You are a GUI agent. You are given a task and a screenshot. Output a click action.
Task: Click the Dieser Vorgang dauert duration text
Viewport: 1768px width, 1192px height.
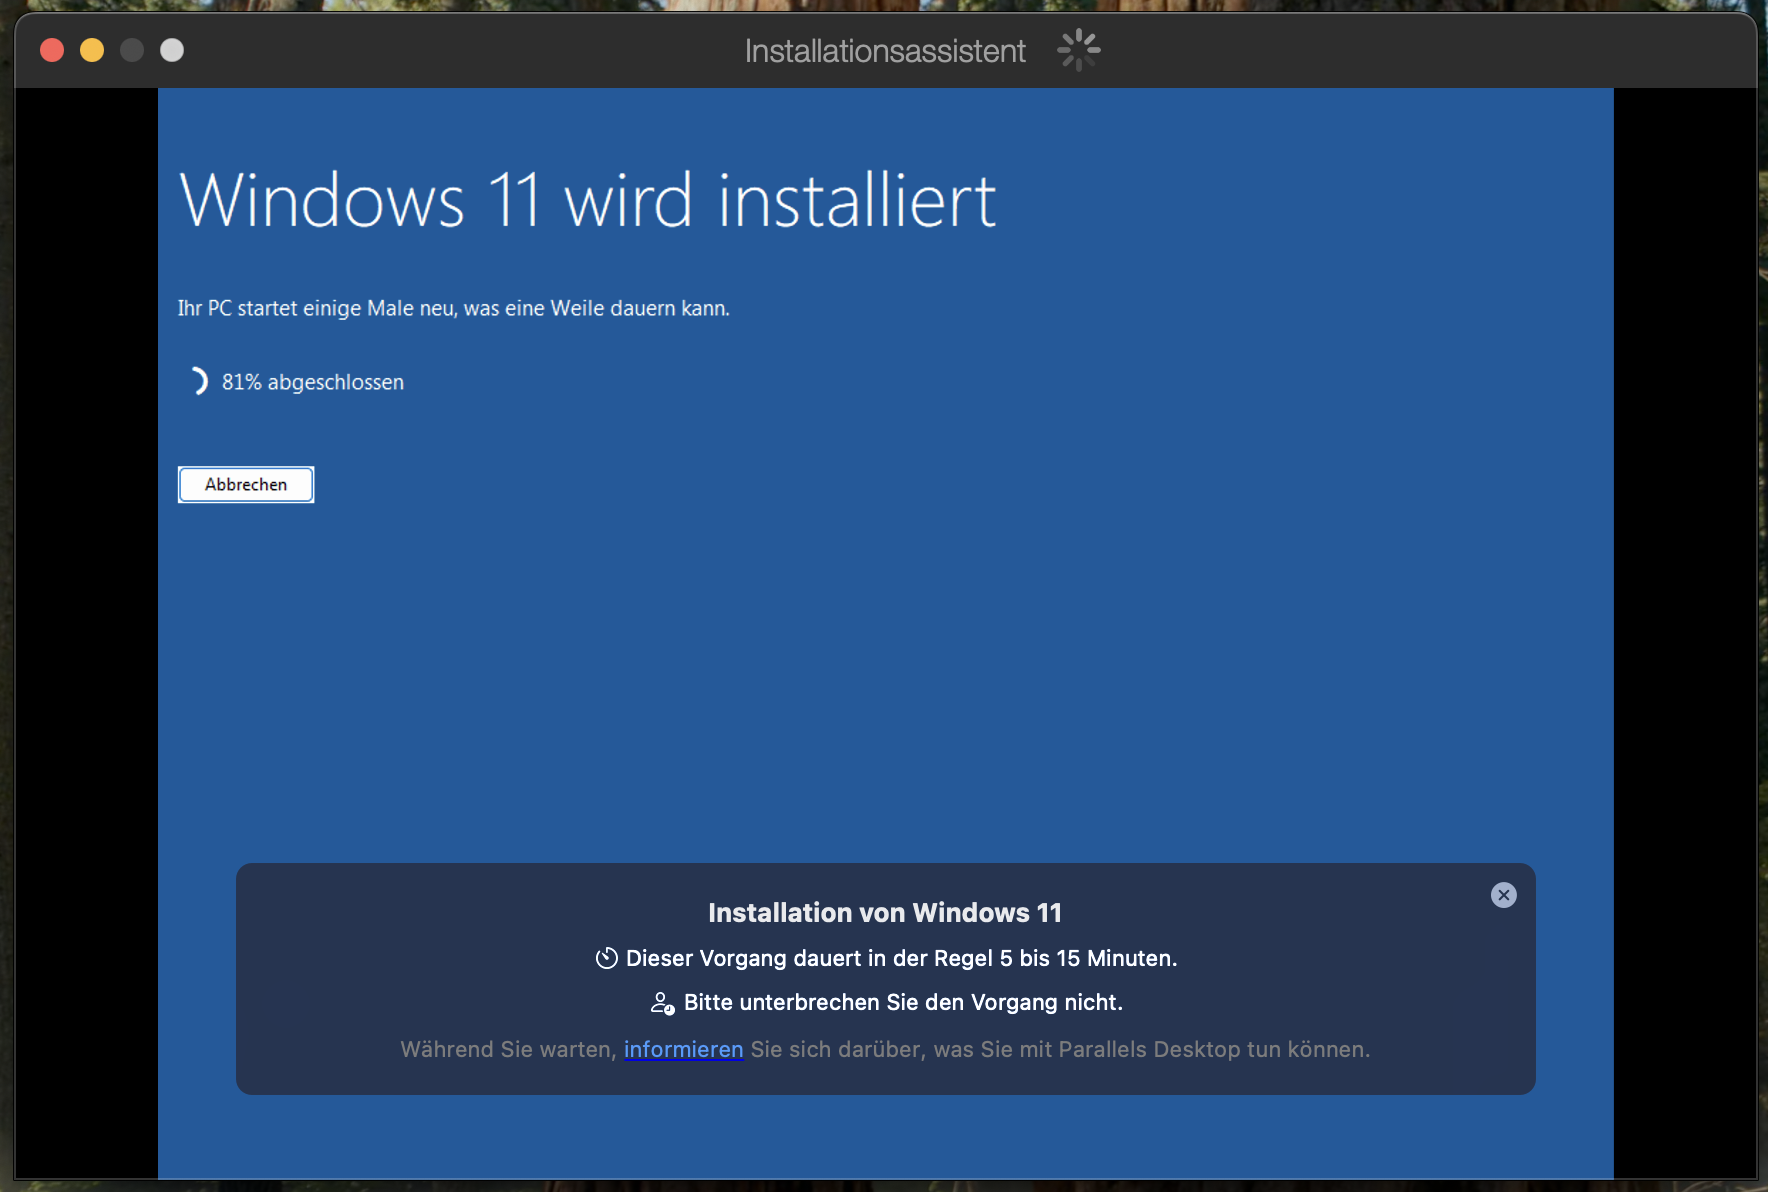tap(901, 958)
